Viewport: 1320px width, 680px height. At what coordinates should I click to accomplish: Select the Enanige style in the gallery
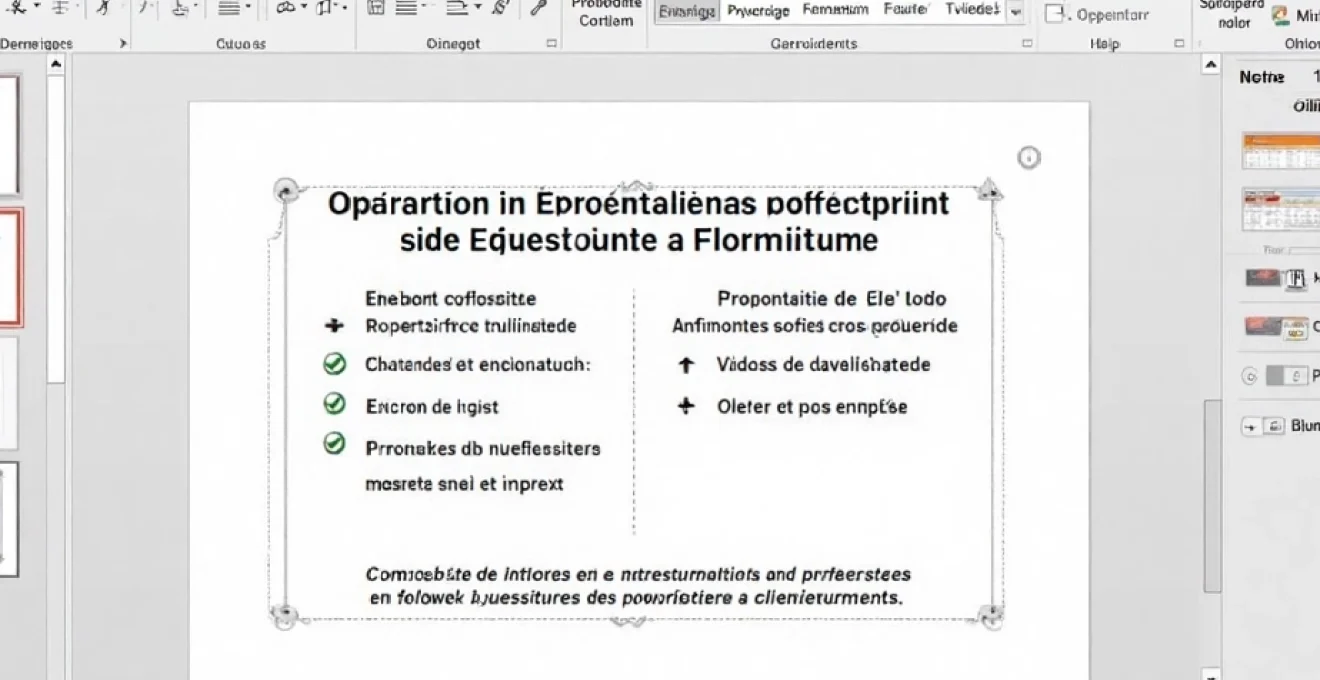tap(686, 12)
